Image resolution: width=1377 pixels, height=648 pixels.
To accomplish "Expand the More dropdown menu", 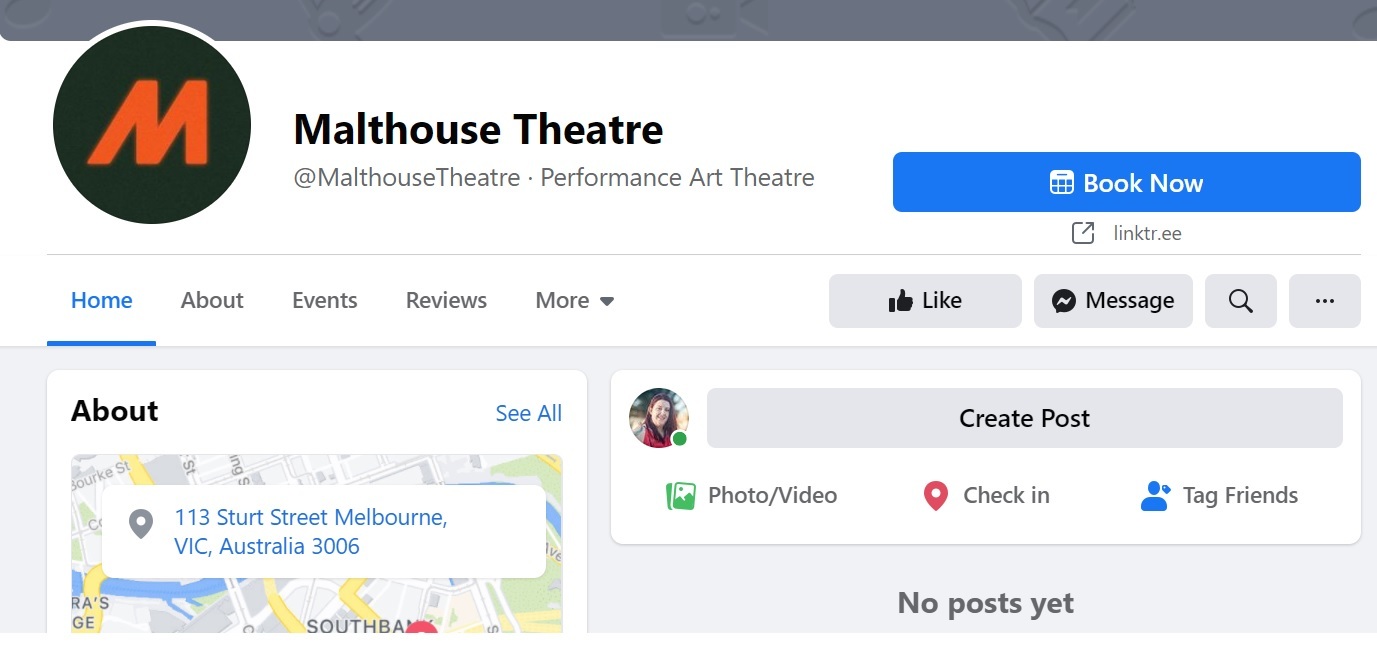I will pos(575,300).
